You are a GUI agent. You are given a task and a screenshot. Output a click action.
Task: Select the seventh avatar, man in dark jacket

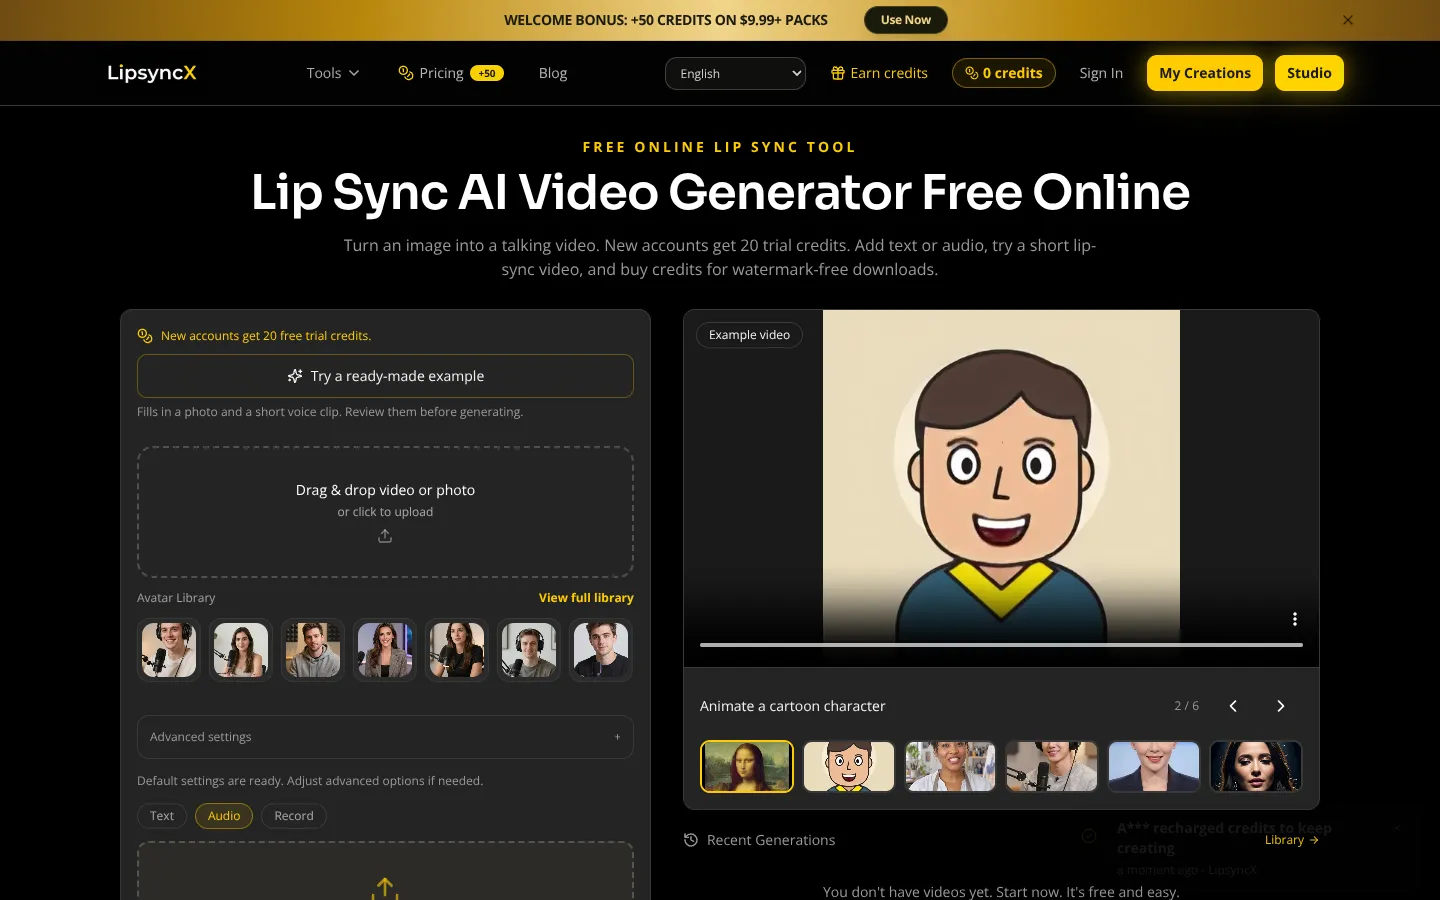(601, 650)
